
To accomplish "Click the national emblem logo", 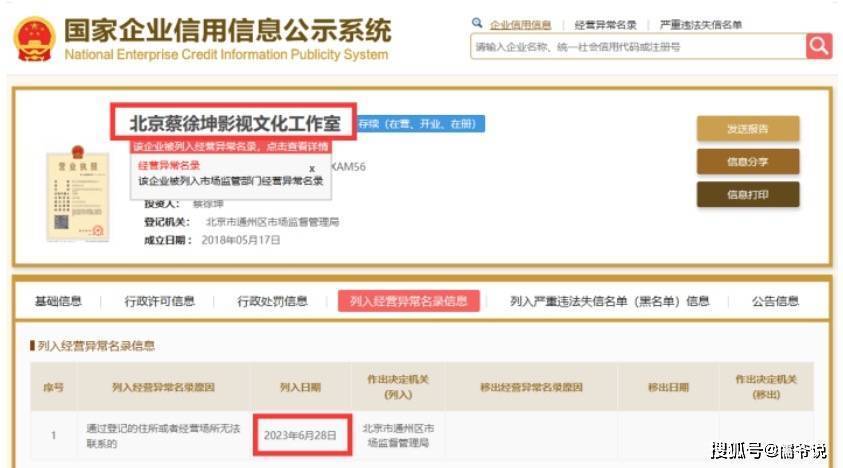I will click(x=34, y=39).
